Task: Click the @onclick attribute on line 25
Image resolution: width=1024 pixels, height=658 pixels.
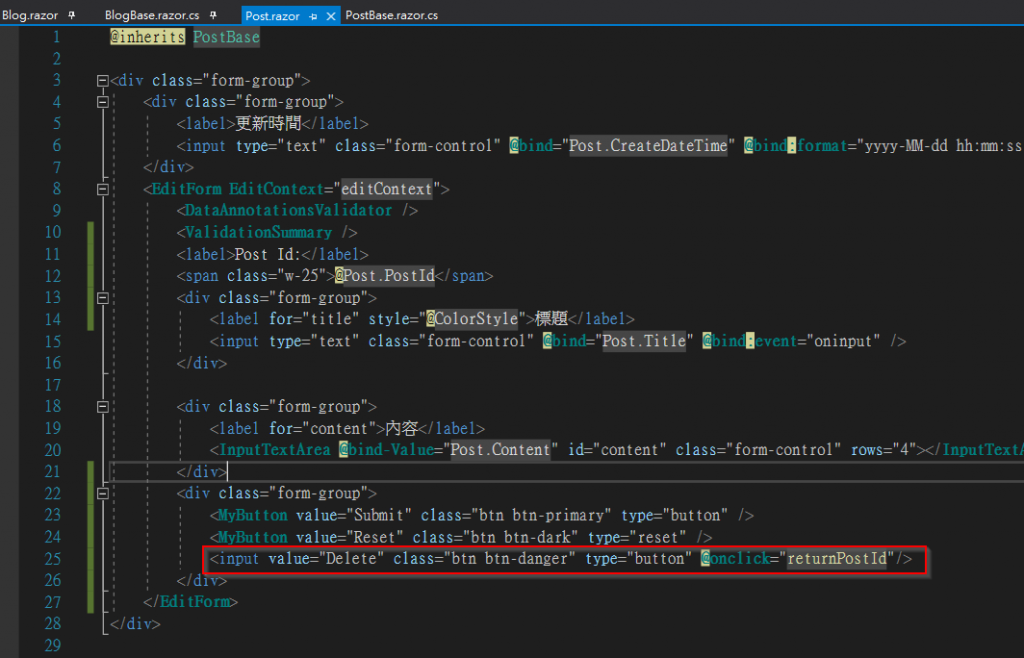Action: click(x=735, y=559)
